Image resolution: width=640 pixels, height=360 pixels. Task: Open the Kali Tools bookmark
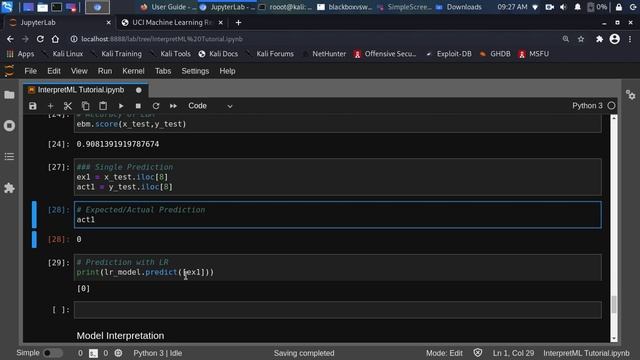[171, 54]
